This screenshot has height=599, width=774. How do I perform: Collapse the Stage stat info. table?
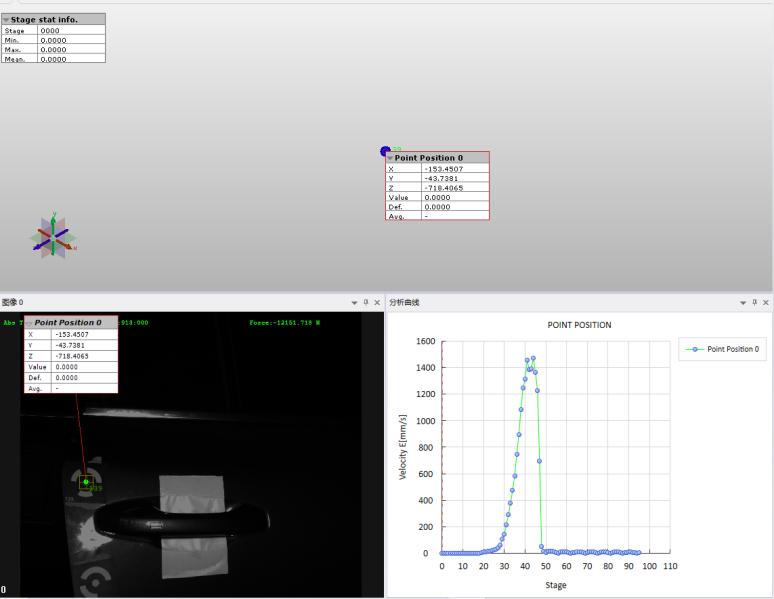pyautogui.click(x=6, y=19)
